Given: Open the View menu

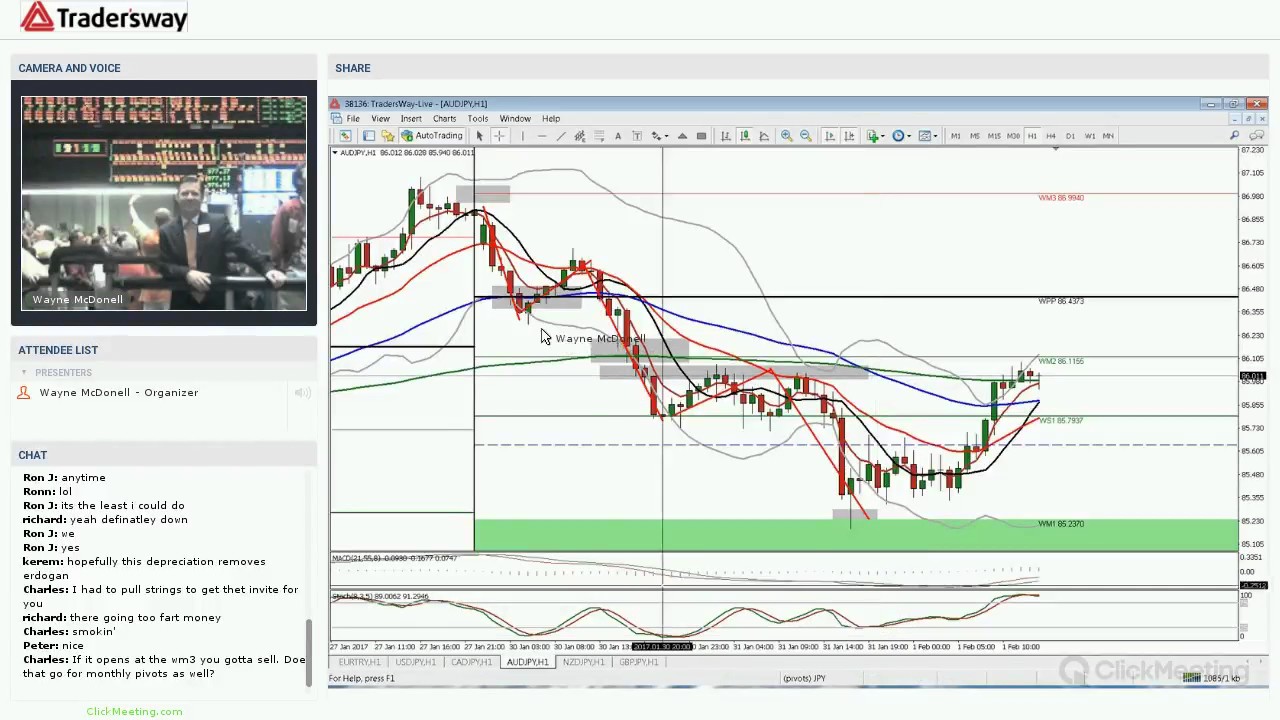Looking at the screenshot, I should 380,119.
